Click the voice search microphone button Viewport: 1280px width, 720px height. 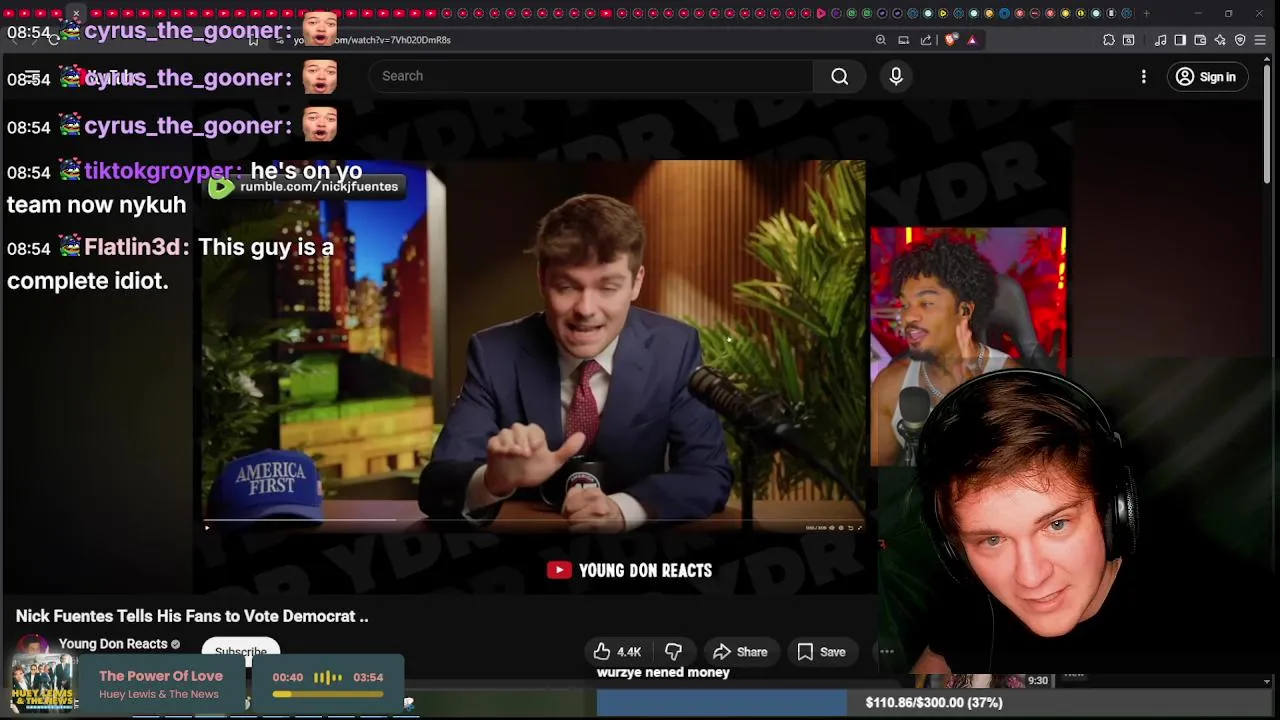[x=896, y=76]
